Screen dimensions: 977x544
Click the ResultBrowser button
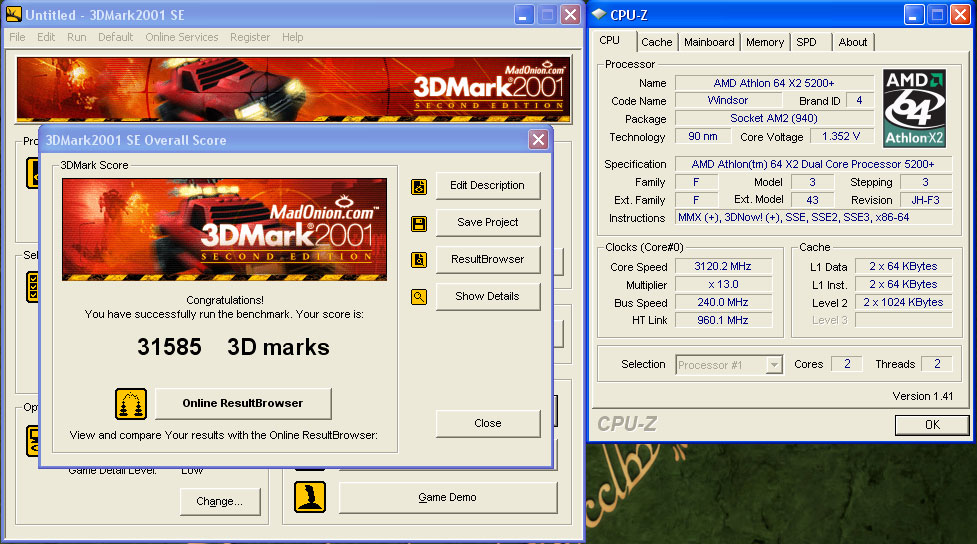coord(487,259)
